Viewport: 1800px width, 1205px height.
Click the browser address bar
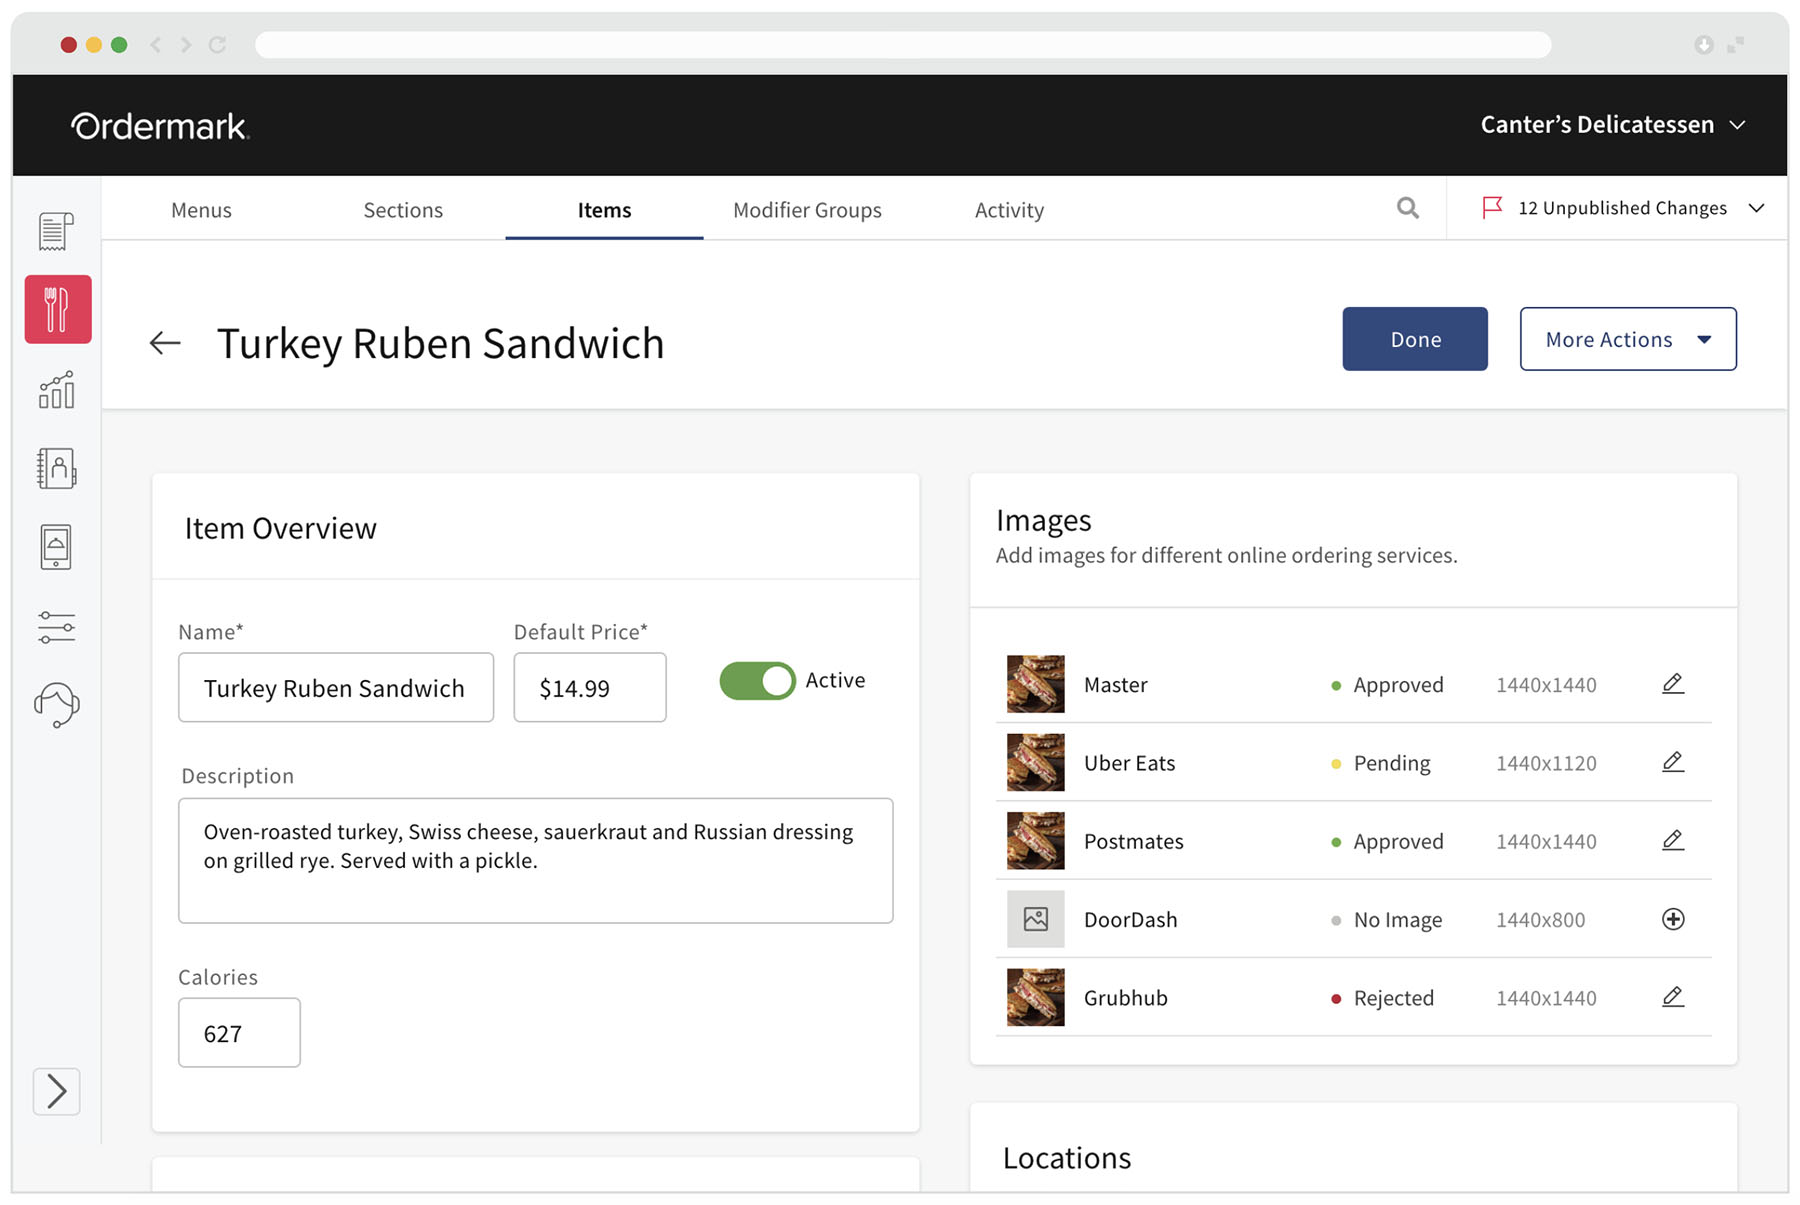(903, 45)
